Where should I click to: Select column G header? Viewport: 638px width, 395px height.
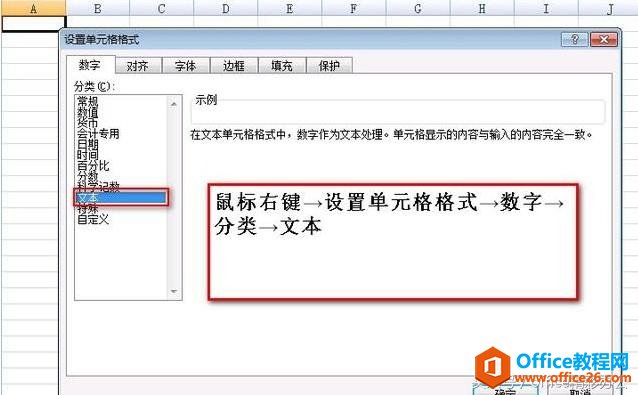pyautogui.click(x=418, y=8)
